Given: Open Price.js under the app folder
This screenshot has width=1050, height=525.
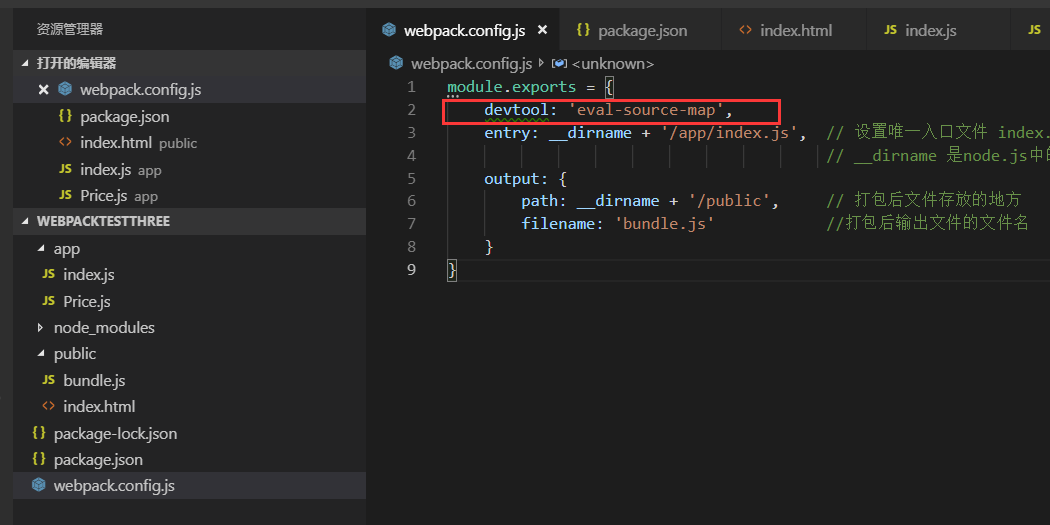Looking at the screenshot, I should [86, 301].
